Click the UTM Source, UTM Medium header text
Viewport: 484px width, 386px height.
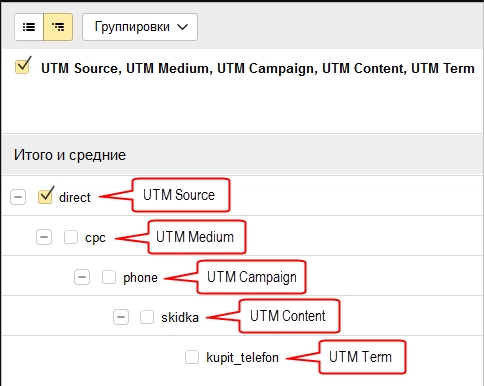[125, 68]
